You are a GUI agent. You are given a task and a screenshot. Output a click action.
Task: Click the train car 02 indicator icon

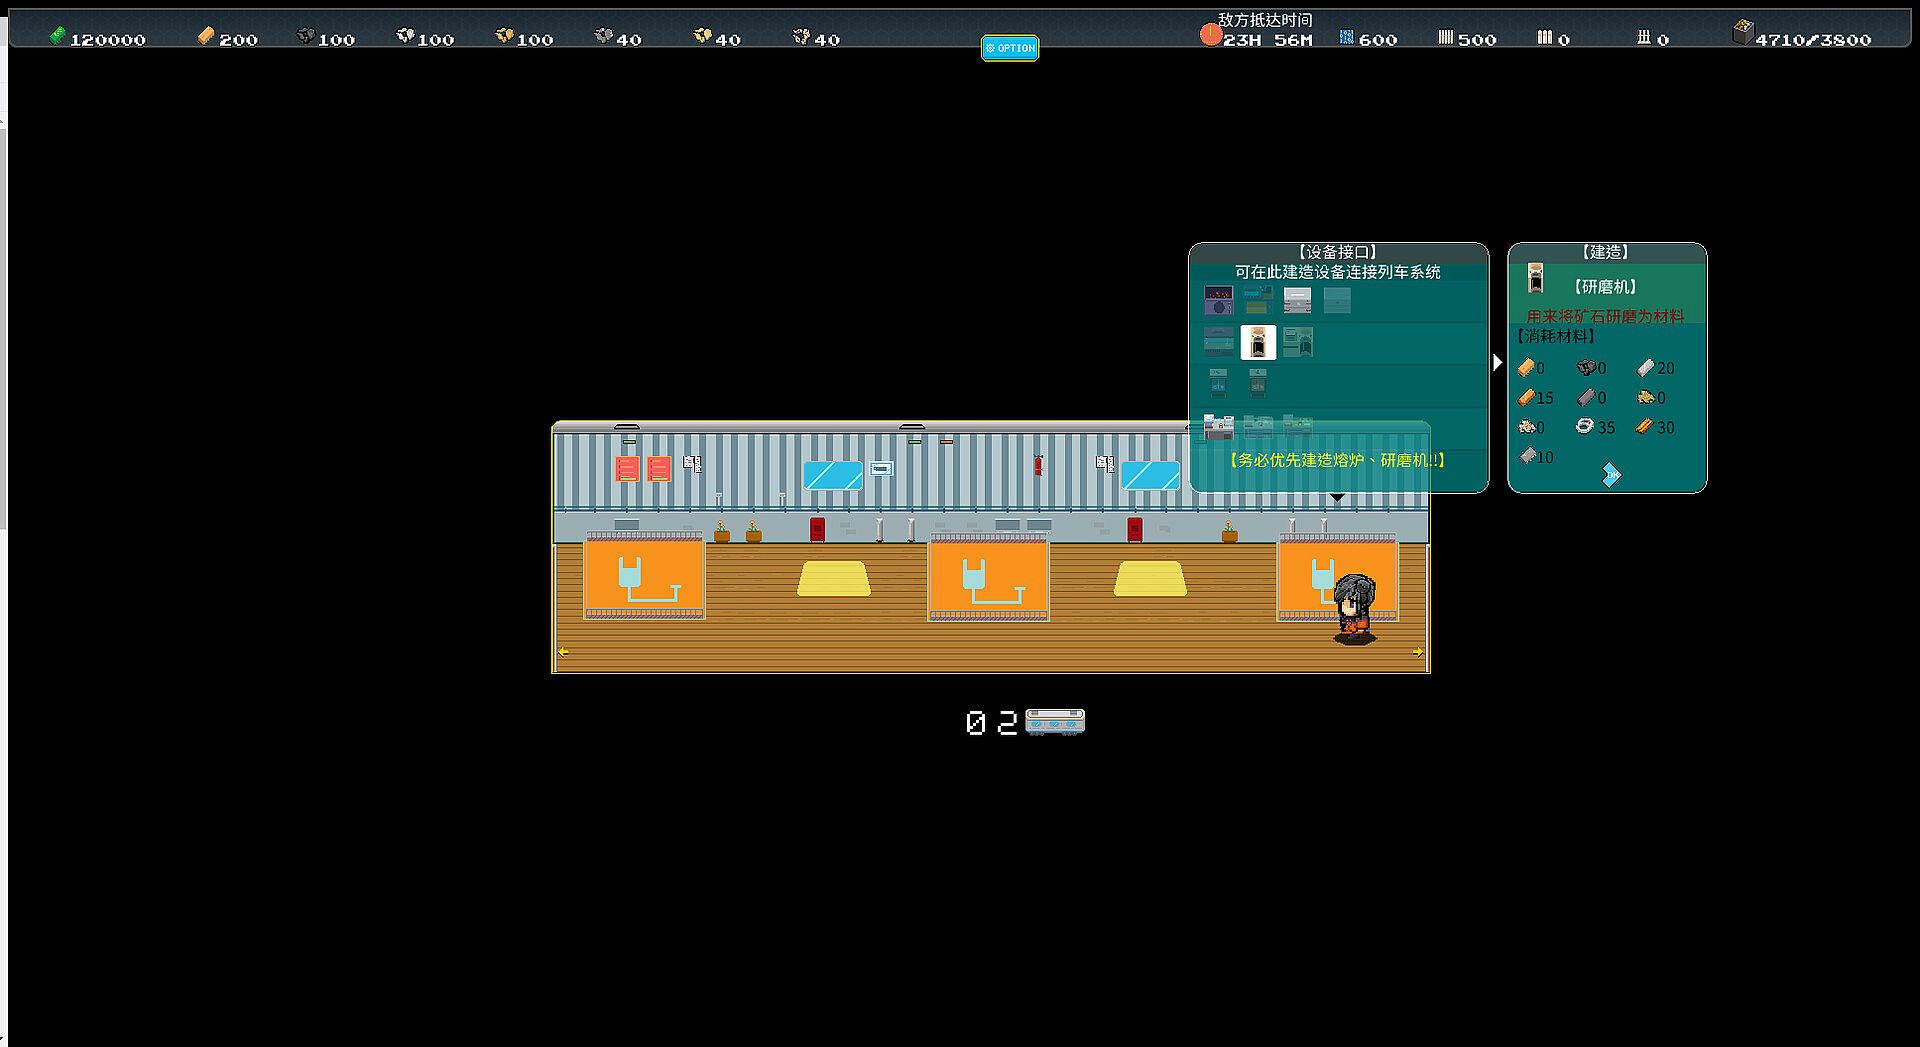click(x=1055, y=721)
